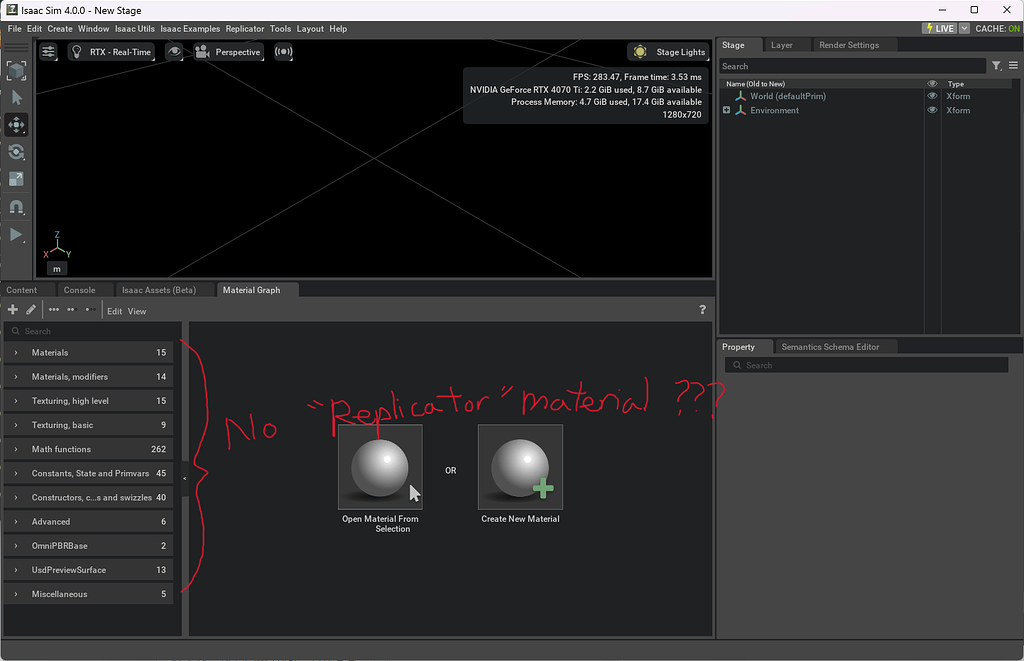
Task: Toggle visibility of World (defaultPrim)
Action: point(932,96)
